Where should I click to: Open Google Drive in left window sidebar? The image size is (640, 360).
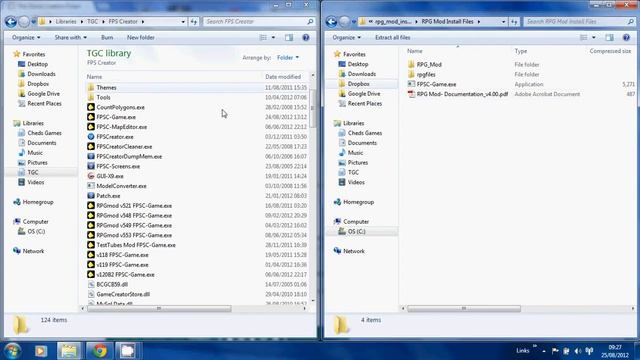43,93
